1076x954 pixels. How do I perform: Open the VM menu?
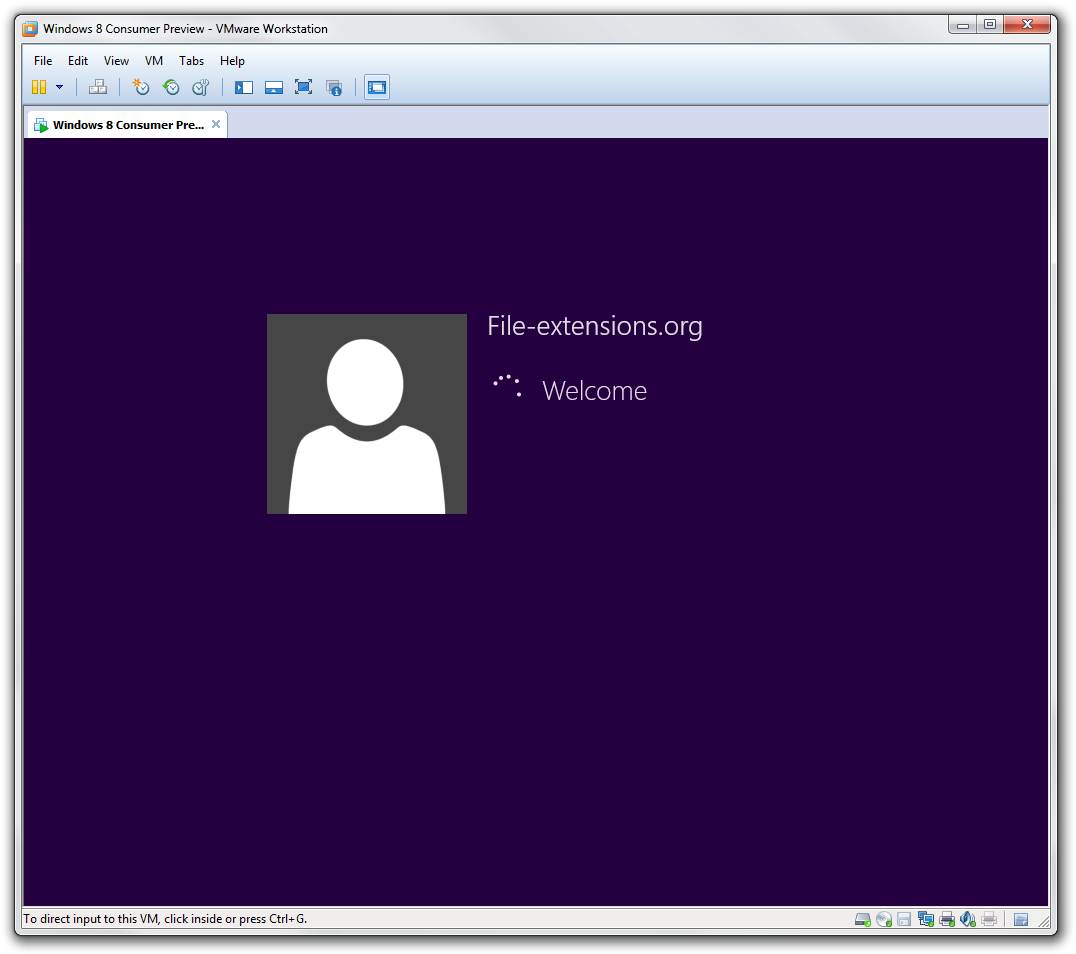[153, 61]
